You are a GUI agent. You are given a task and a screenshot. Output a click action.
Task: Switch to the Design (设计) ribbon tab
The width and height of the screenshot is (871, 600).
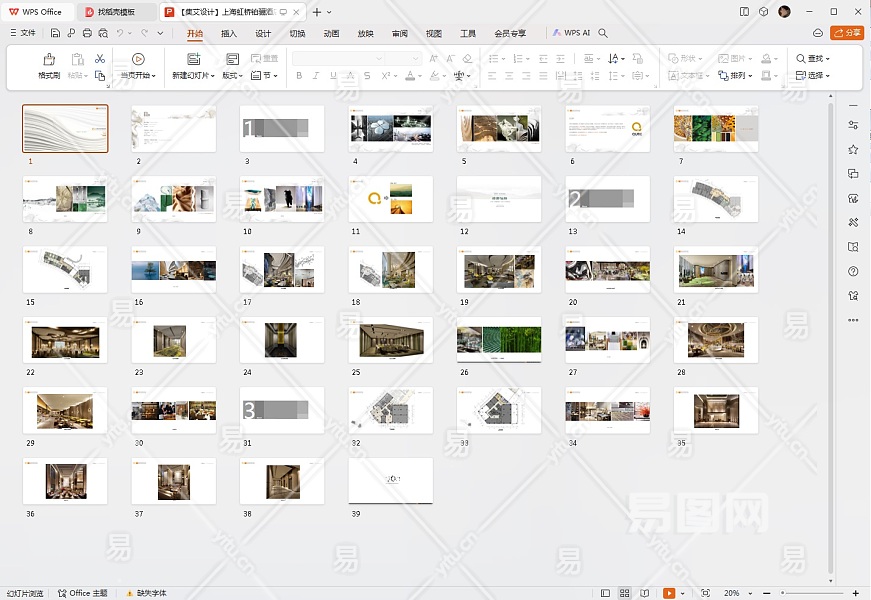pyautogui.click(x=263, y=33)
